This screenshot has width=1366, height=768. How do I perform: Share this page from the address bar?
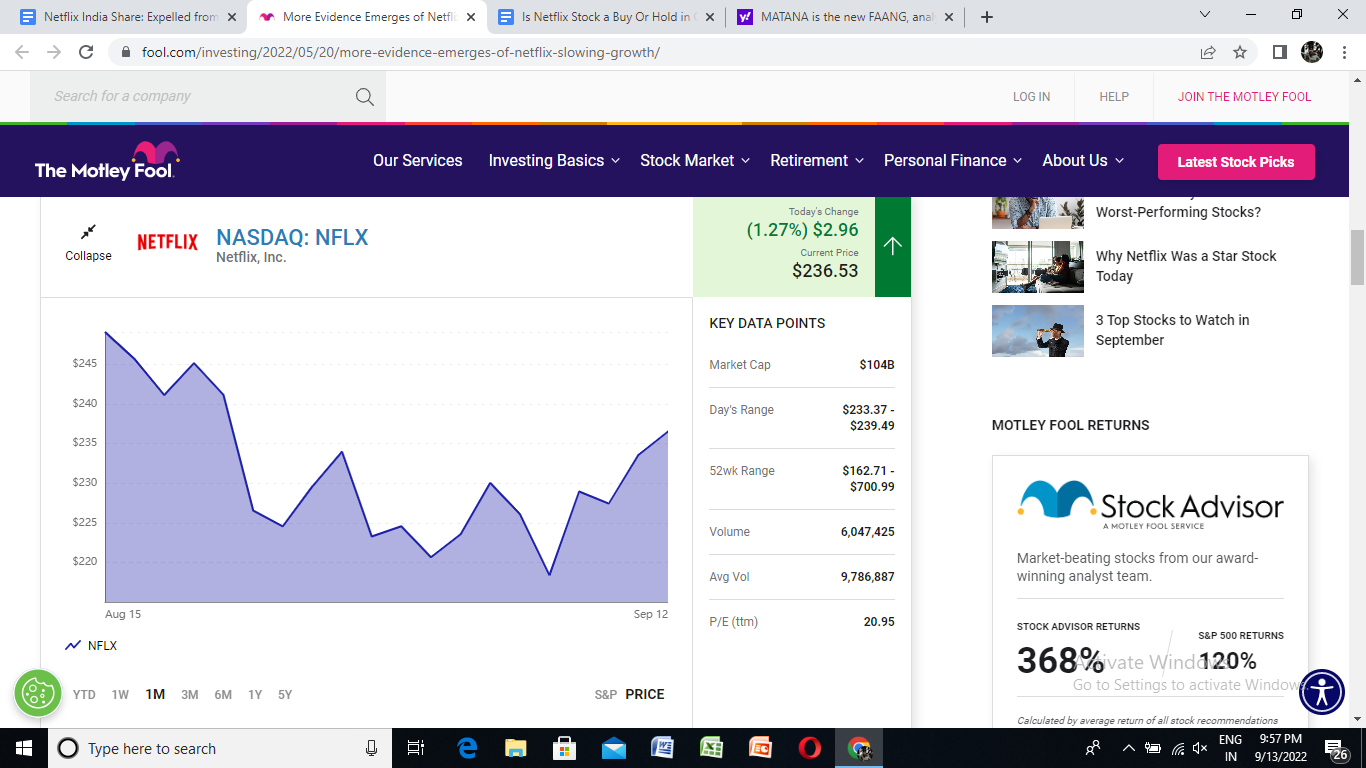tap(1208, 52)
